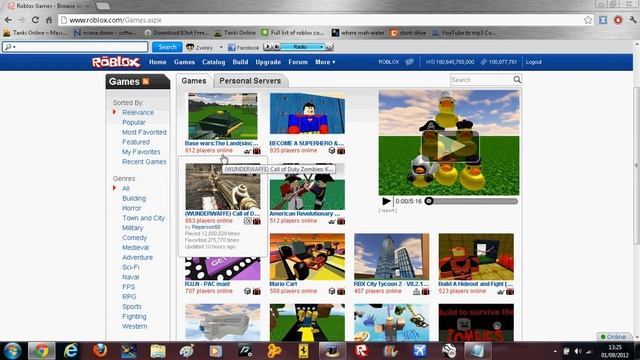Click the blue Search button in toolbar
Screen dimensions: 640x360
point(167,47)
